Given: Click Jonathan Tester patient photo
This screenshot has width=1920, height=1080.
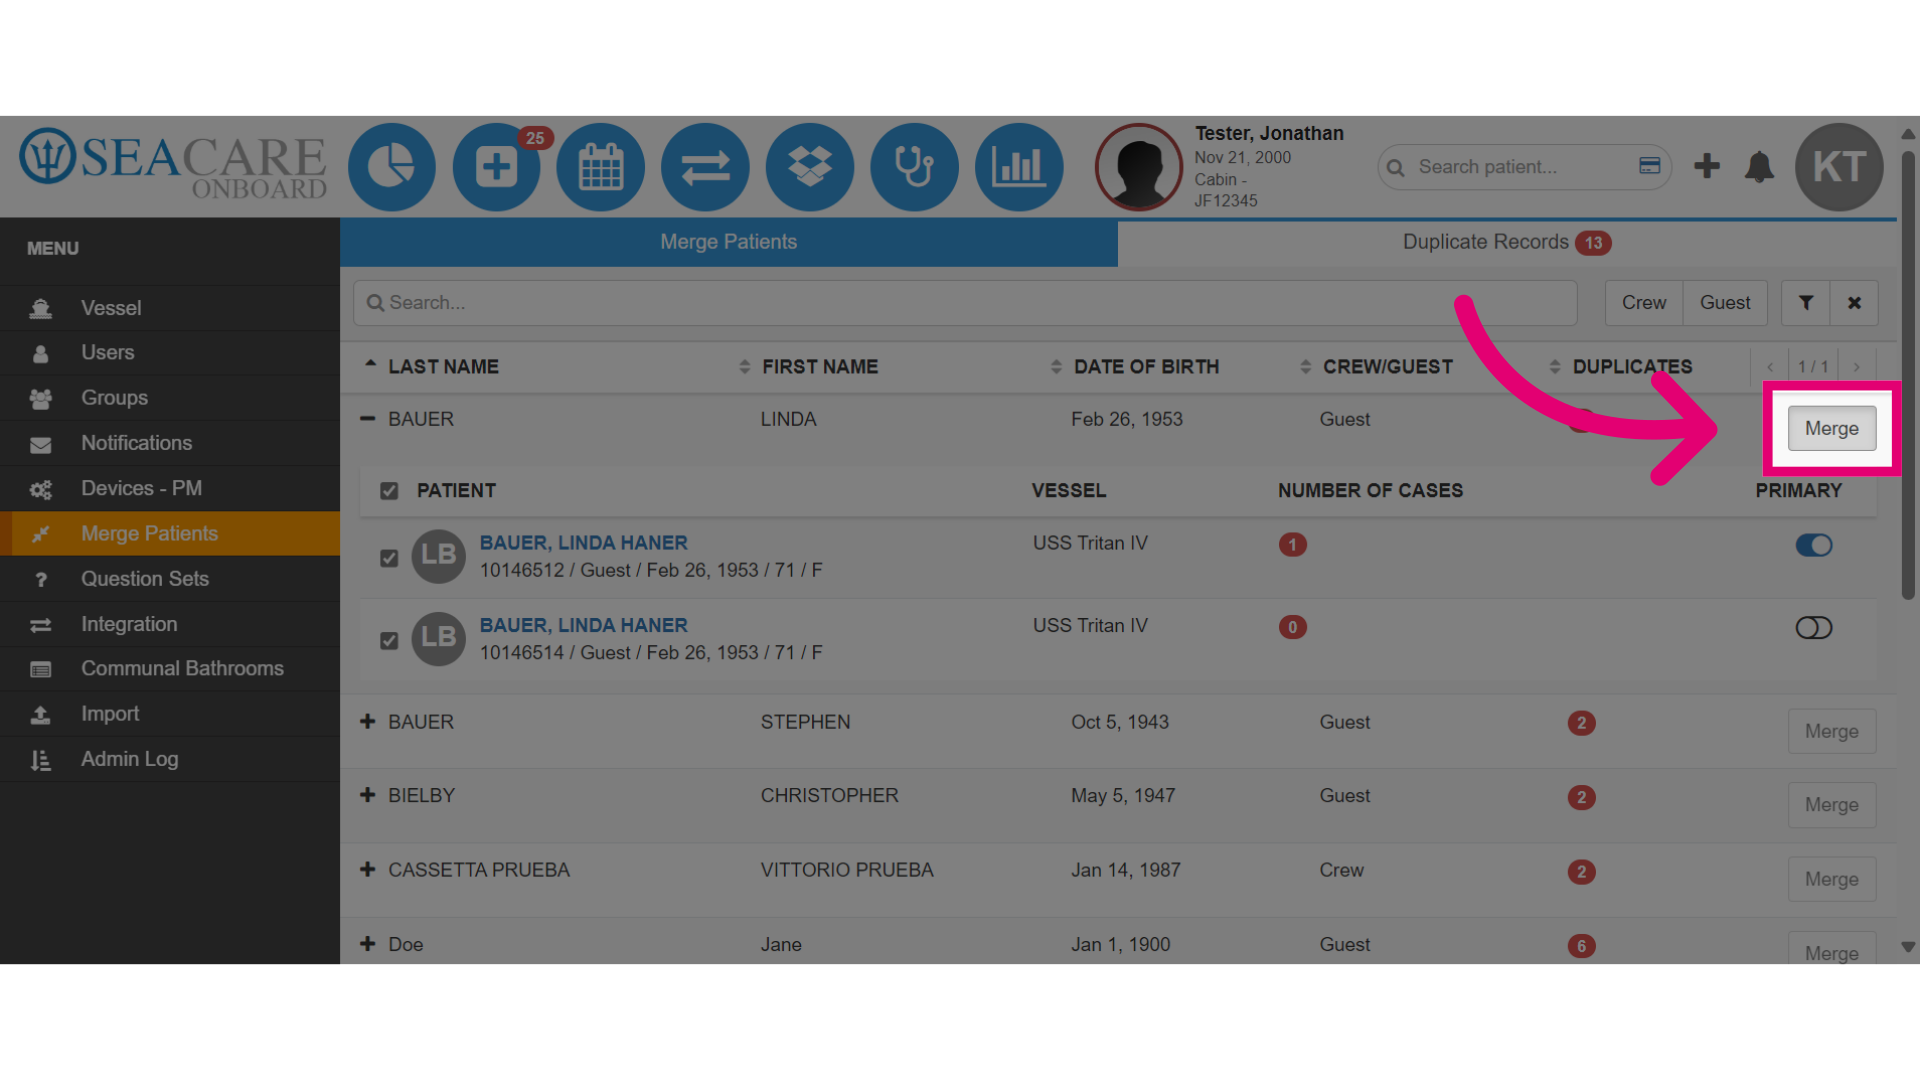Looking at the screenshot, I should pos(1139,167).
